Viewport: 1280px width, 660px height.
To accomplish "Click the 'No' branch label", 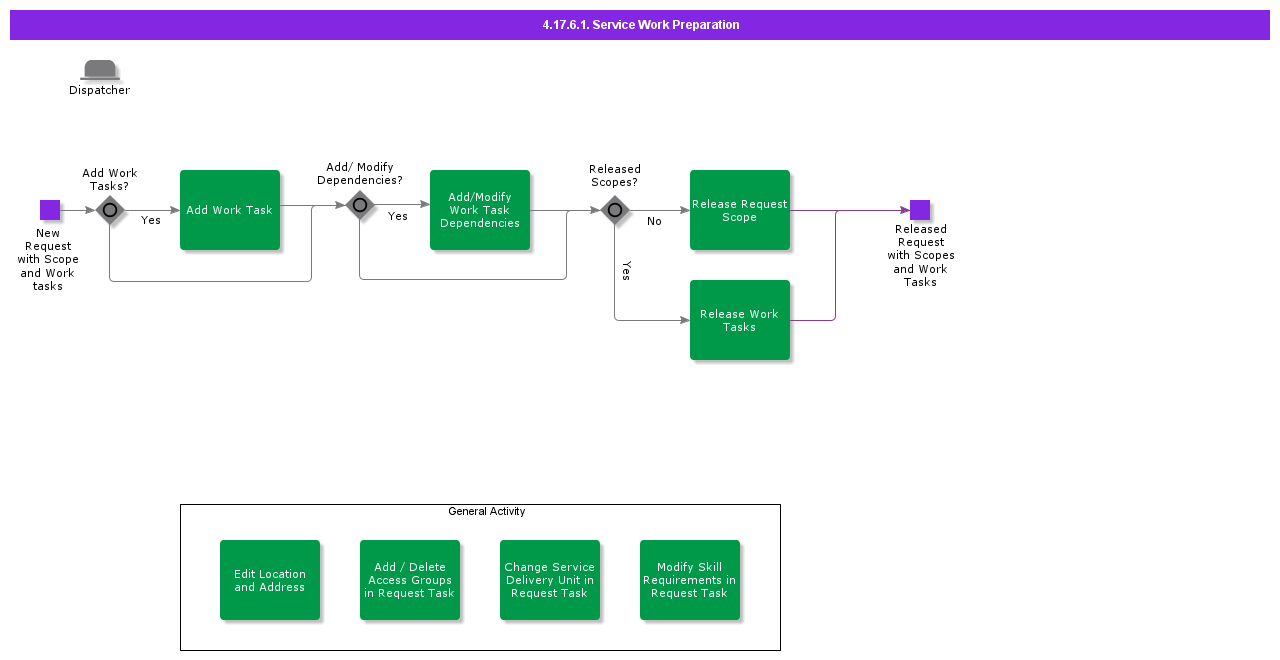I will [x=654, y=222].
